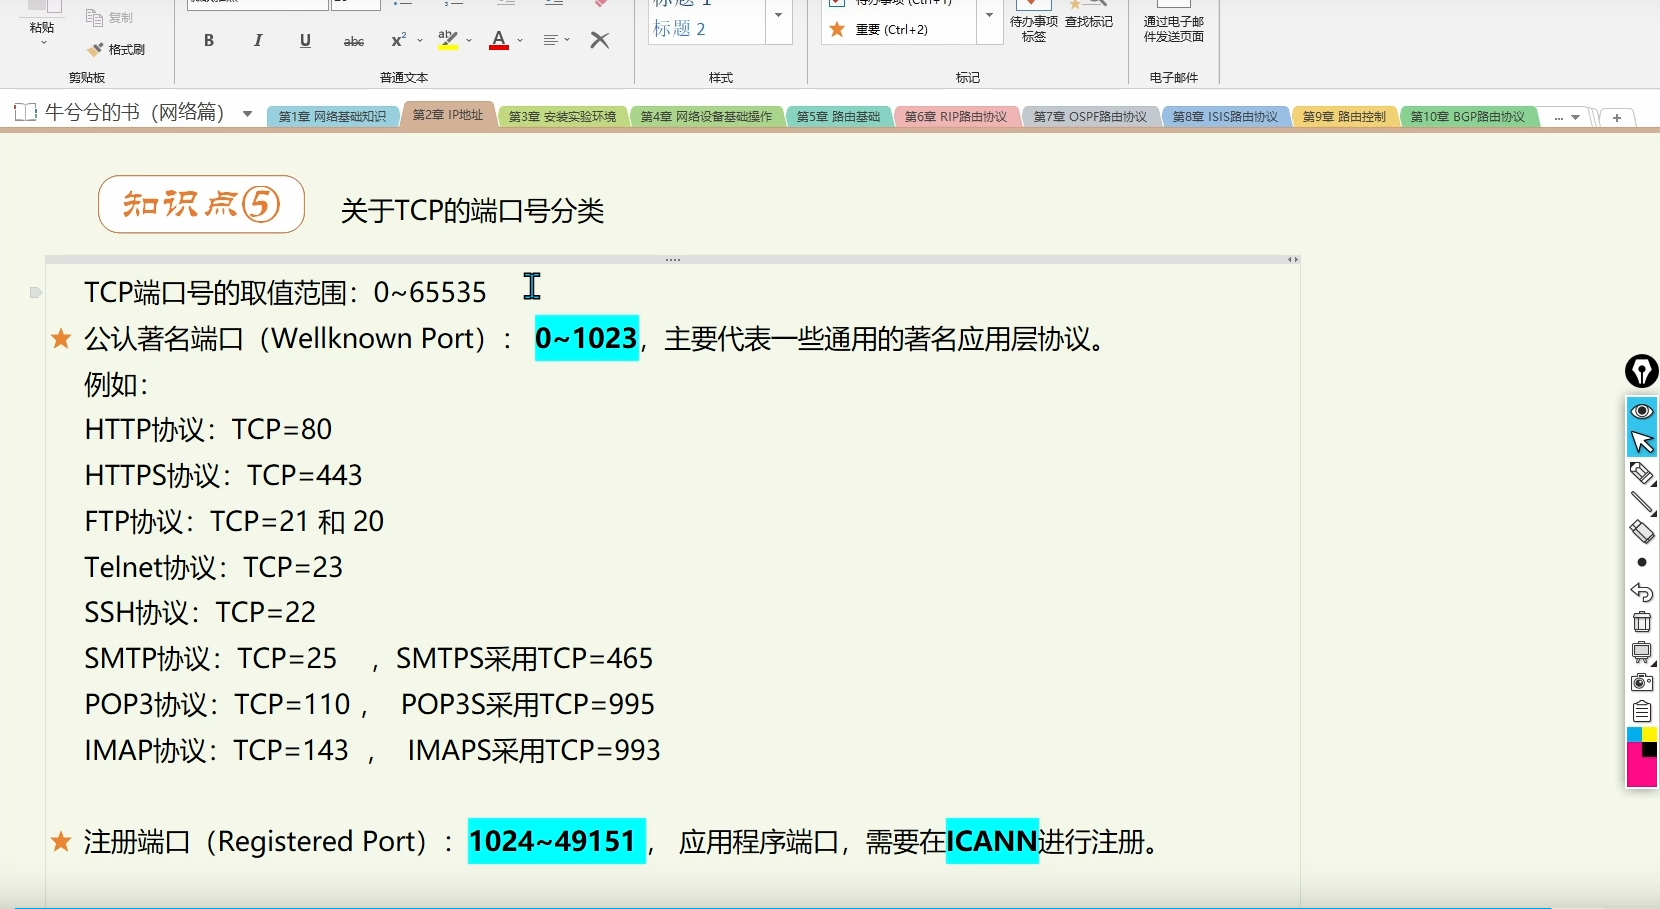
Task: Toggle bold formatting in the ribbon
Action: [x=209, y=41]
